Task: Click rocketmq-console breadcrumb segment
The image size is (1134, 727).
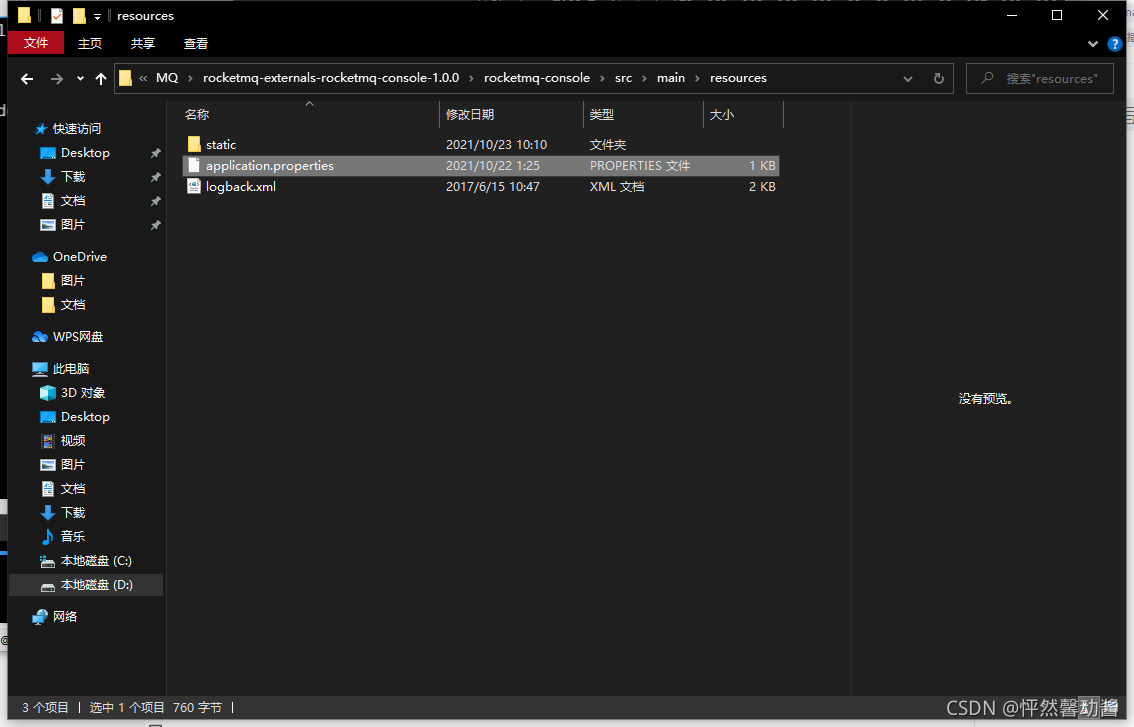Action: point(537,77)
